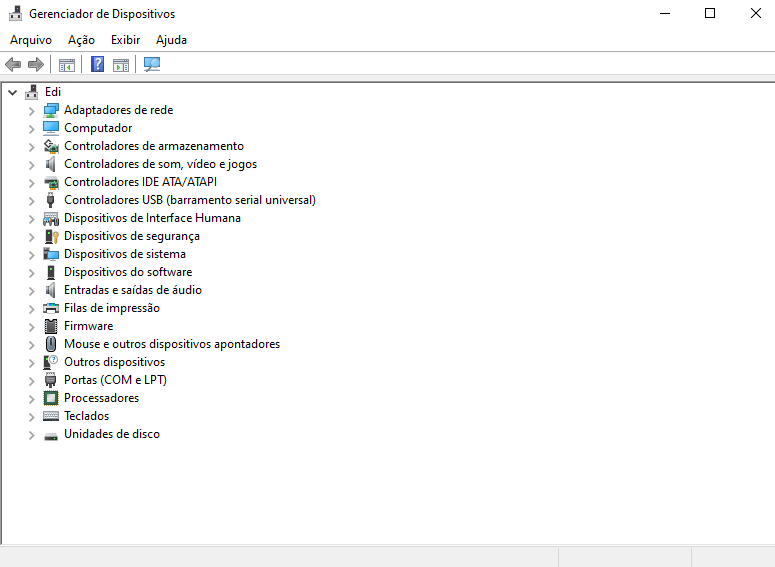Click the Back arrow toolbar icon
Viewport: 775px width, 567px height.
point(13,64)
